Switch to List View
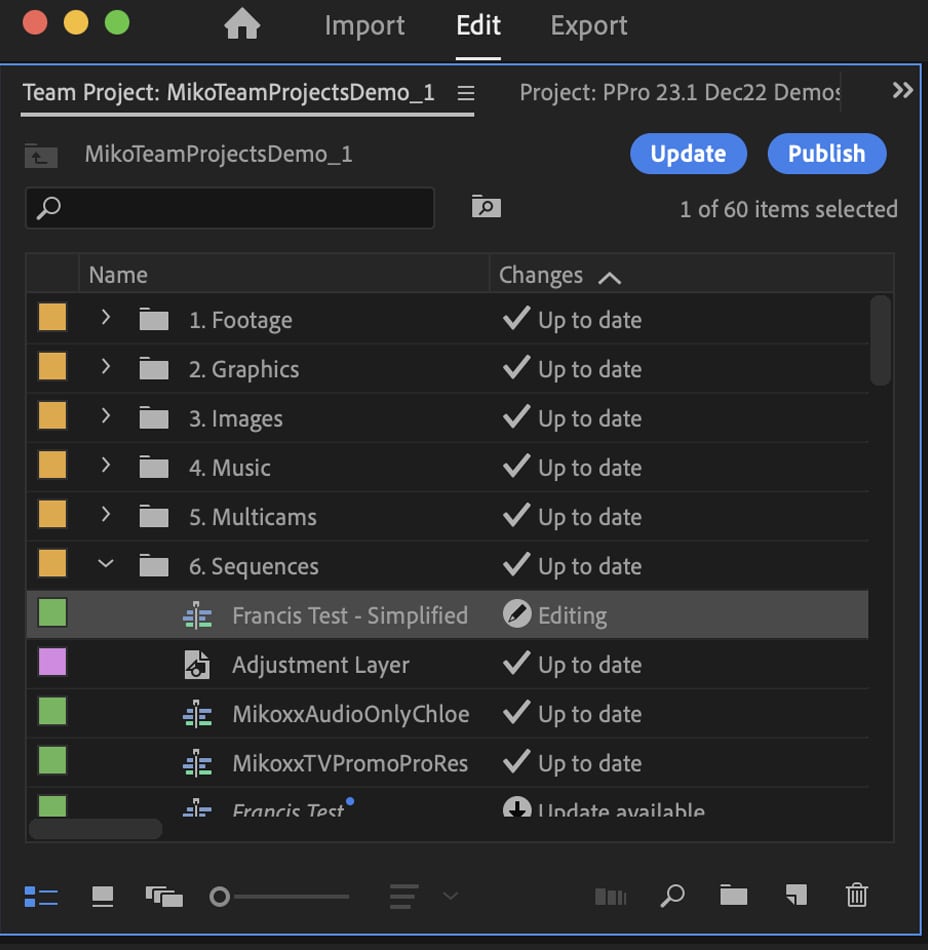Image resolution: width=928 pixels, height=950 pixels. click(41, 897)
